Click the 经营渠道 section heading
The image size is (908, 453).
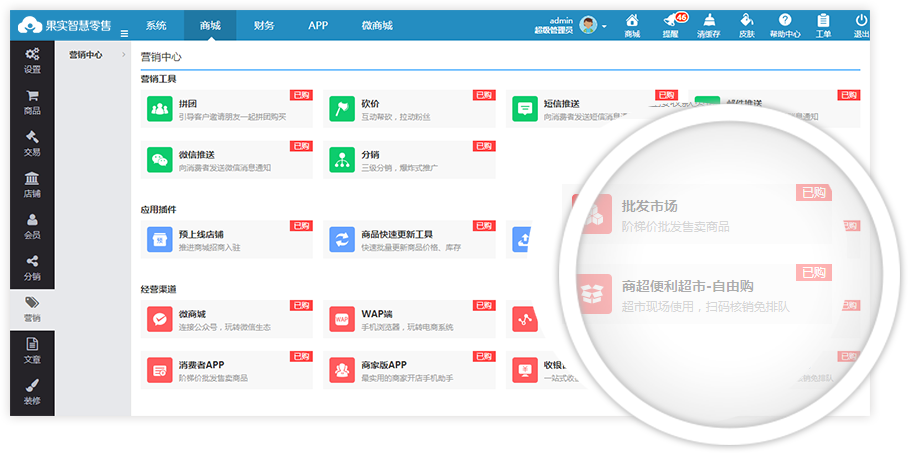158,288
